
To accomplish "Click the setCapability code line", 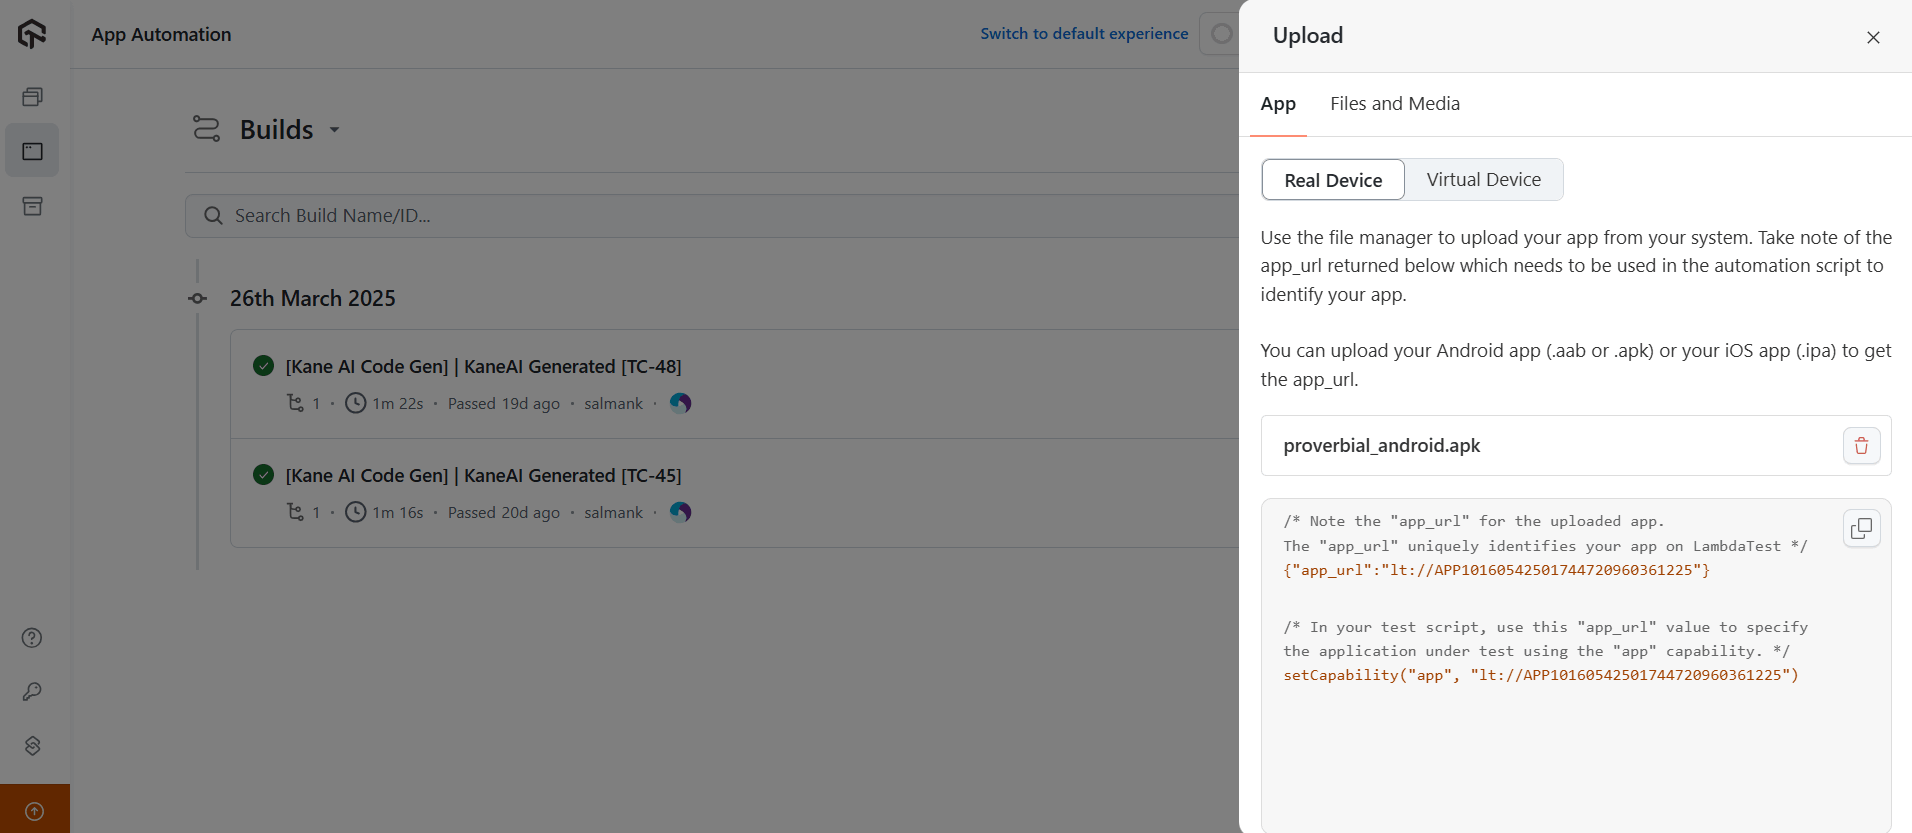I will [x=1541, y=675].
